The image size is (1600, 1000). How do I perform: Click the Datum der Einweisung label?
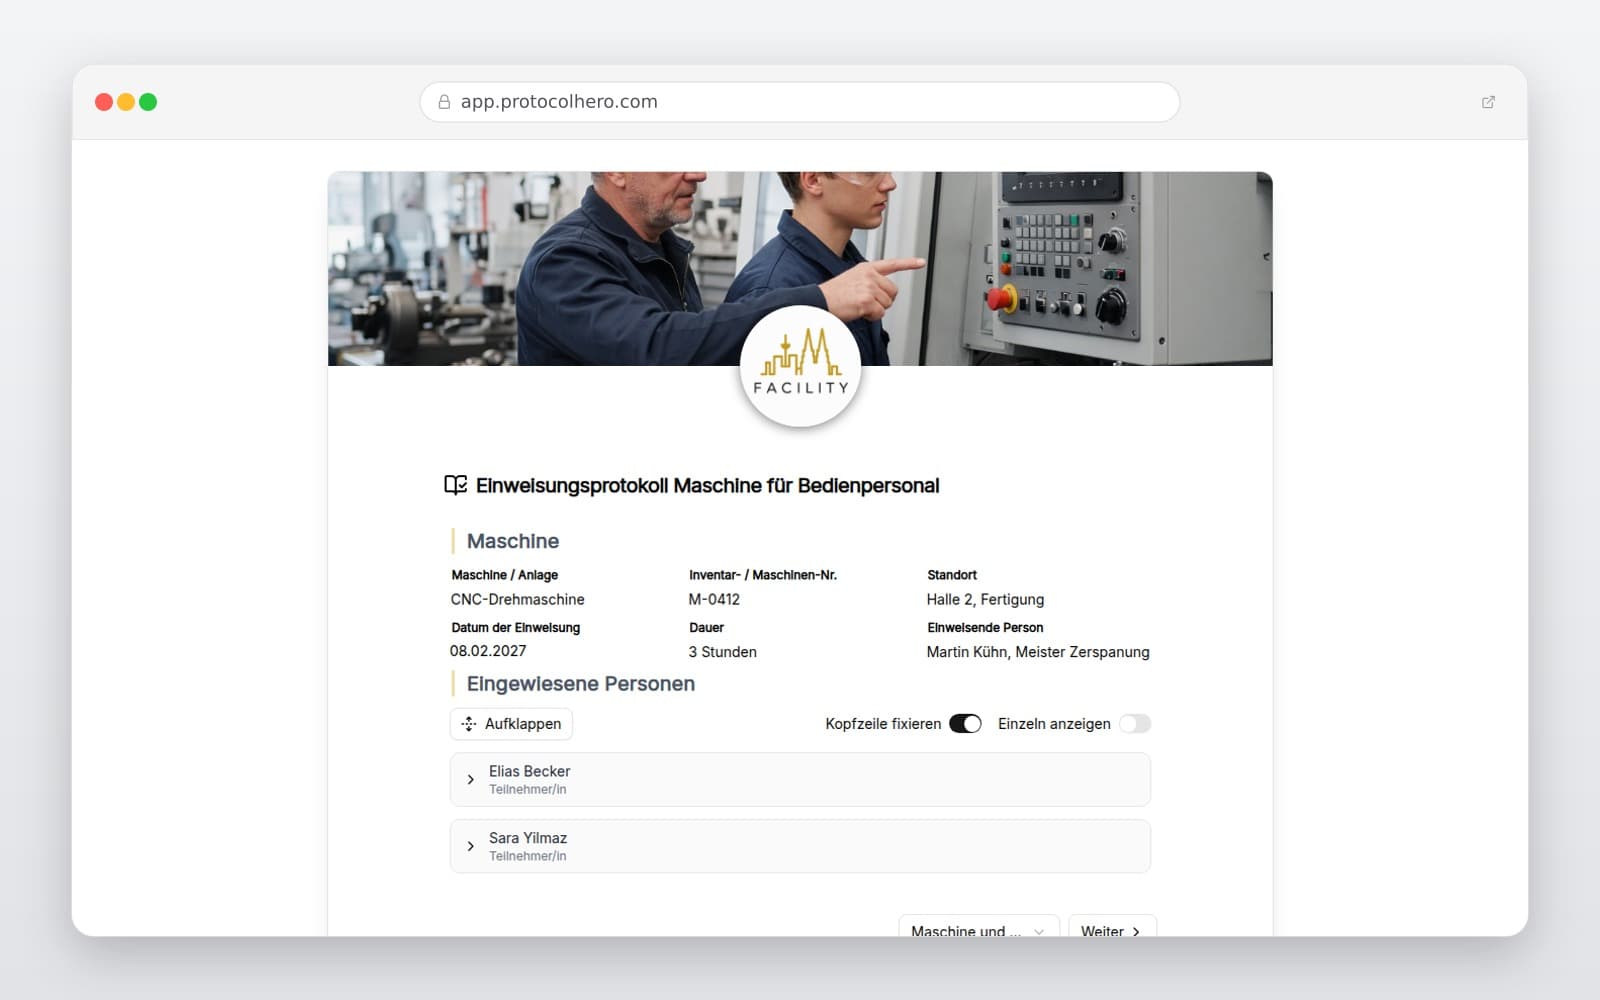point(515,627)
